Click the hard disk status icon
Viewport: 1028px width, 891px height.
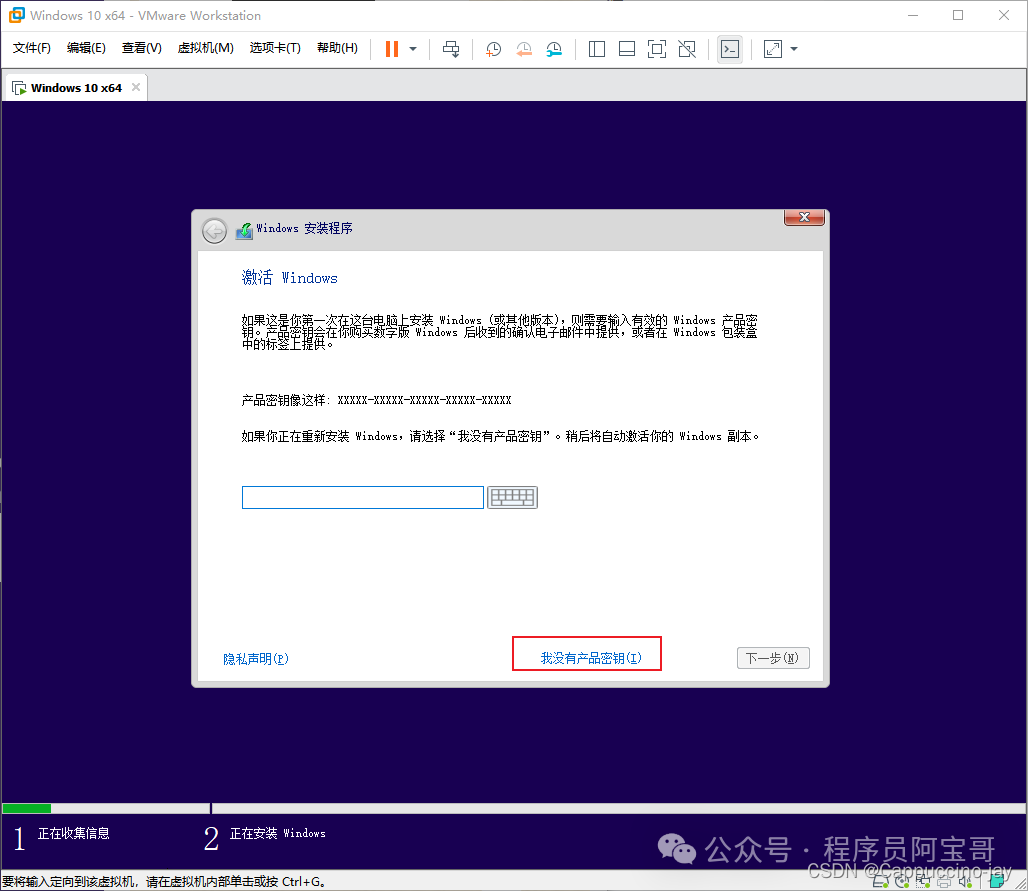(880, 881)
